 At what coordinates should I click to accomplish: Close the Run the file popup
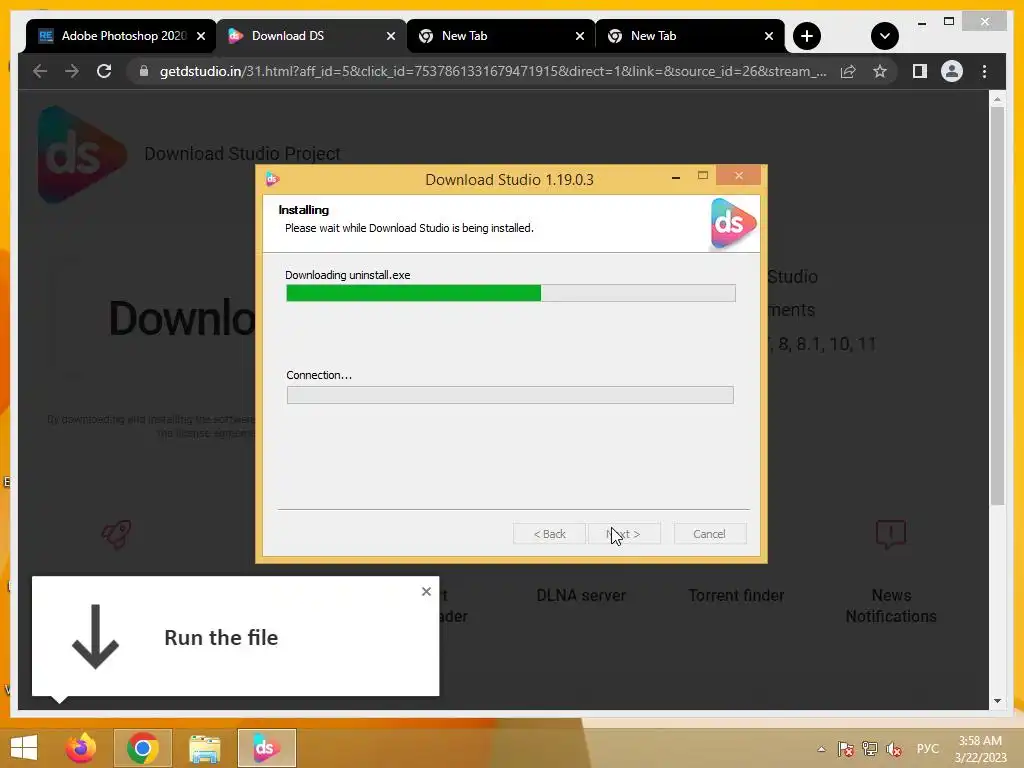[426, 591]
